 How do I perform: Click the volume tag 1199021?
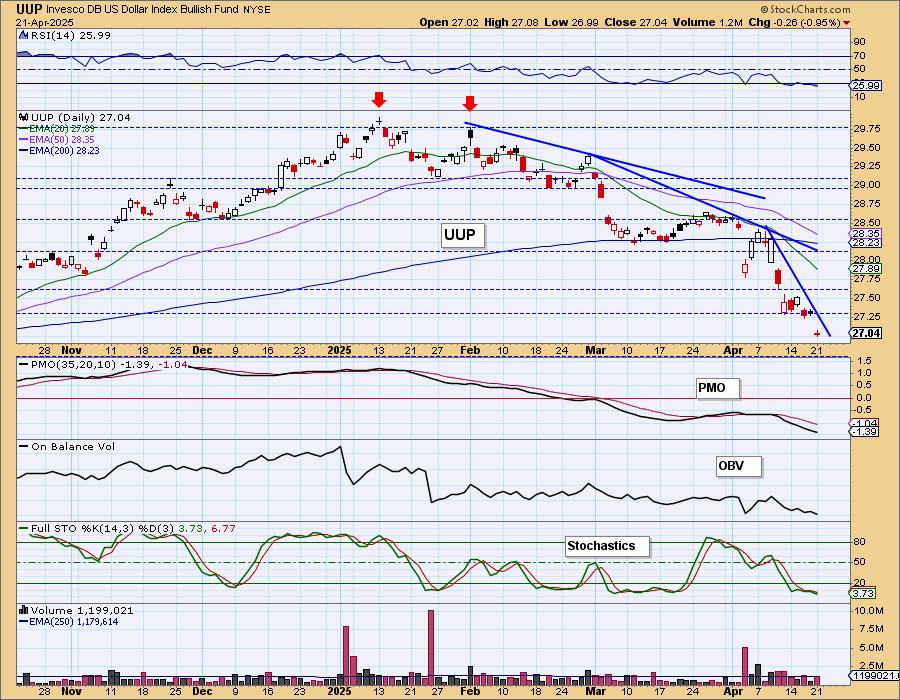874,676
